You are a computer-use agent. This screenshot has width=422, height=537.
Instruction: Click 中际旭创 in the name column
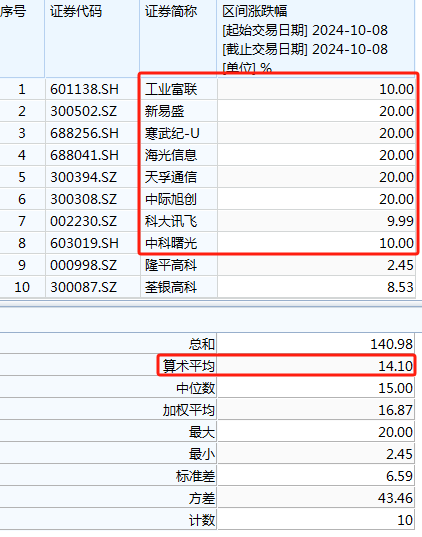[x=171, y=199]
